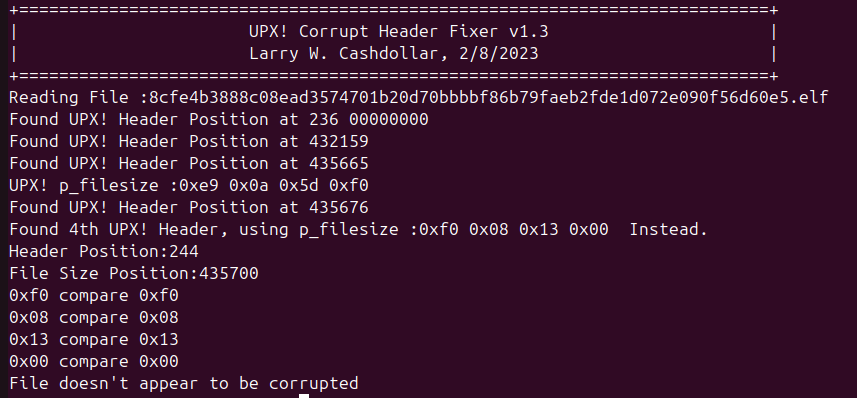
Task: Click the word Instead. at line end
Action: 668,229
